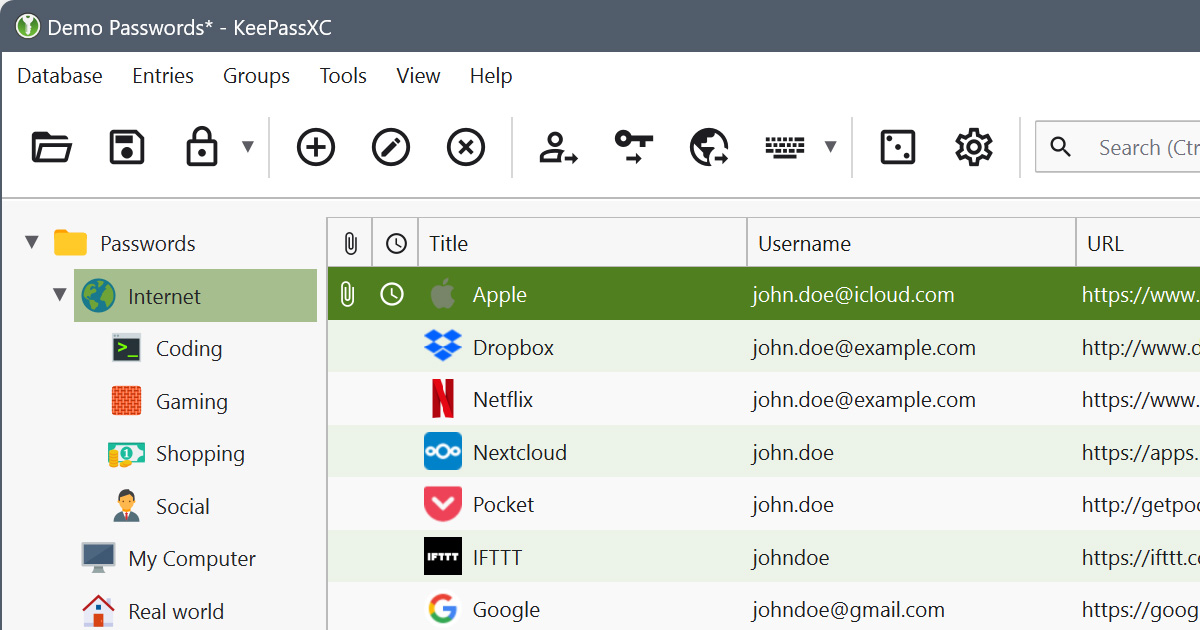Click the johndoe username for IFTTT

[791, 558]
